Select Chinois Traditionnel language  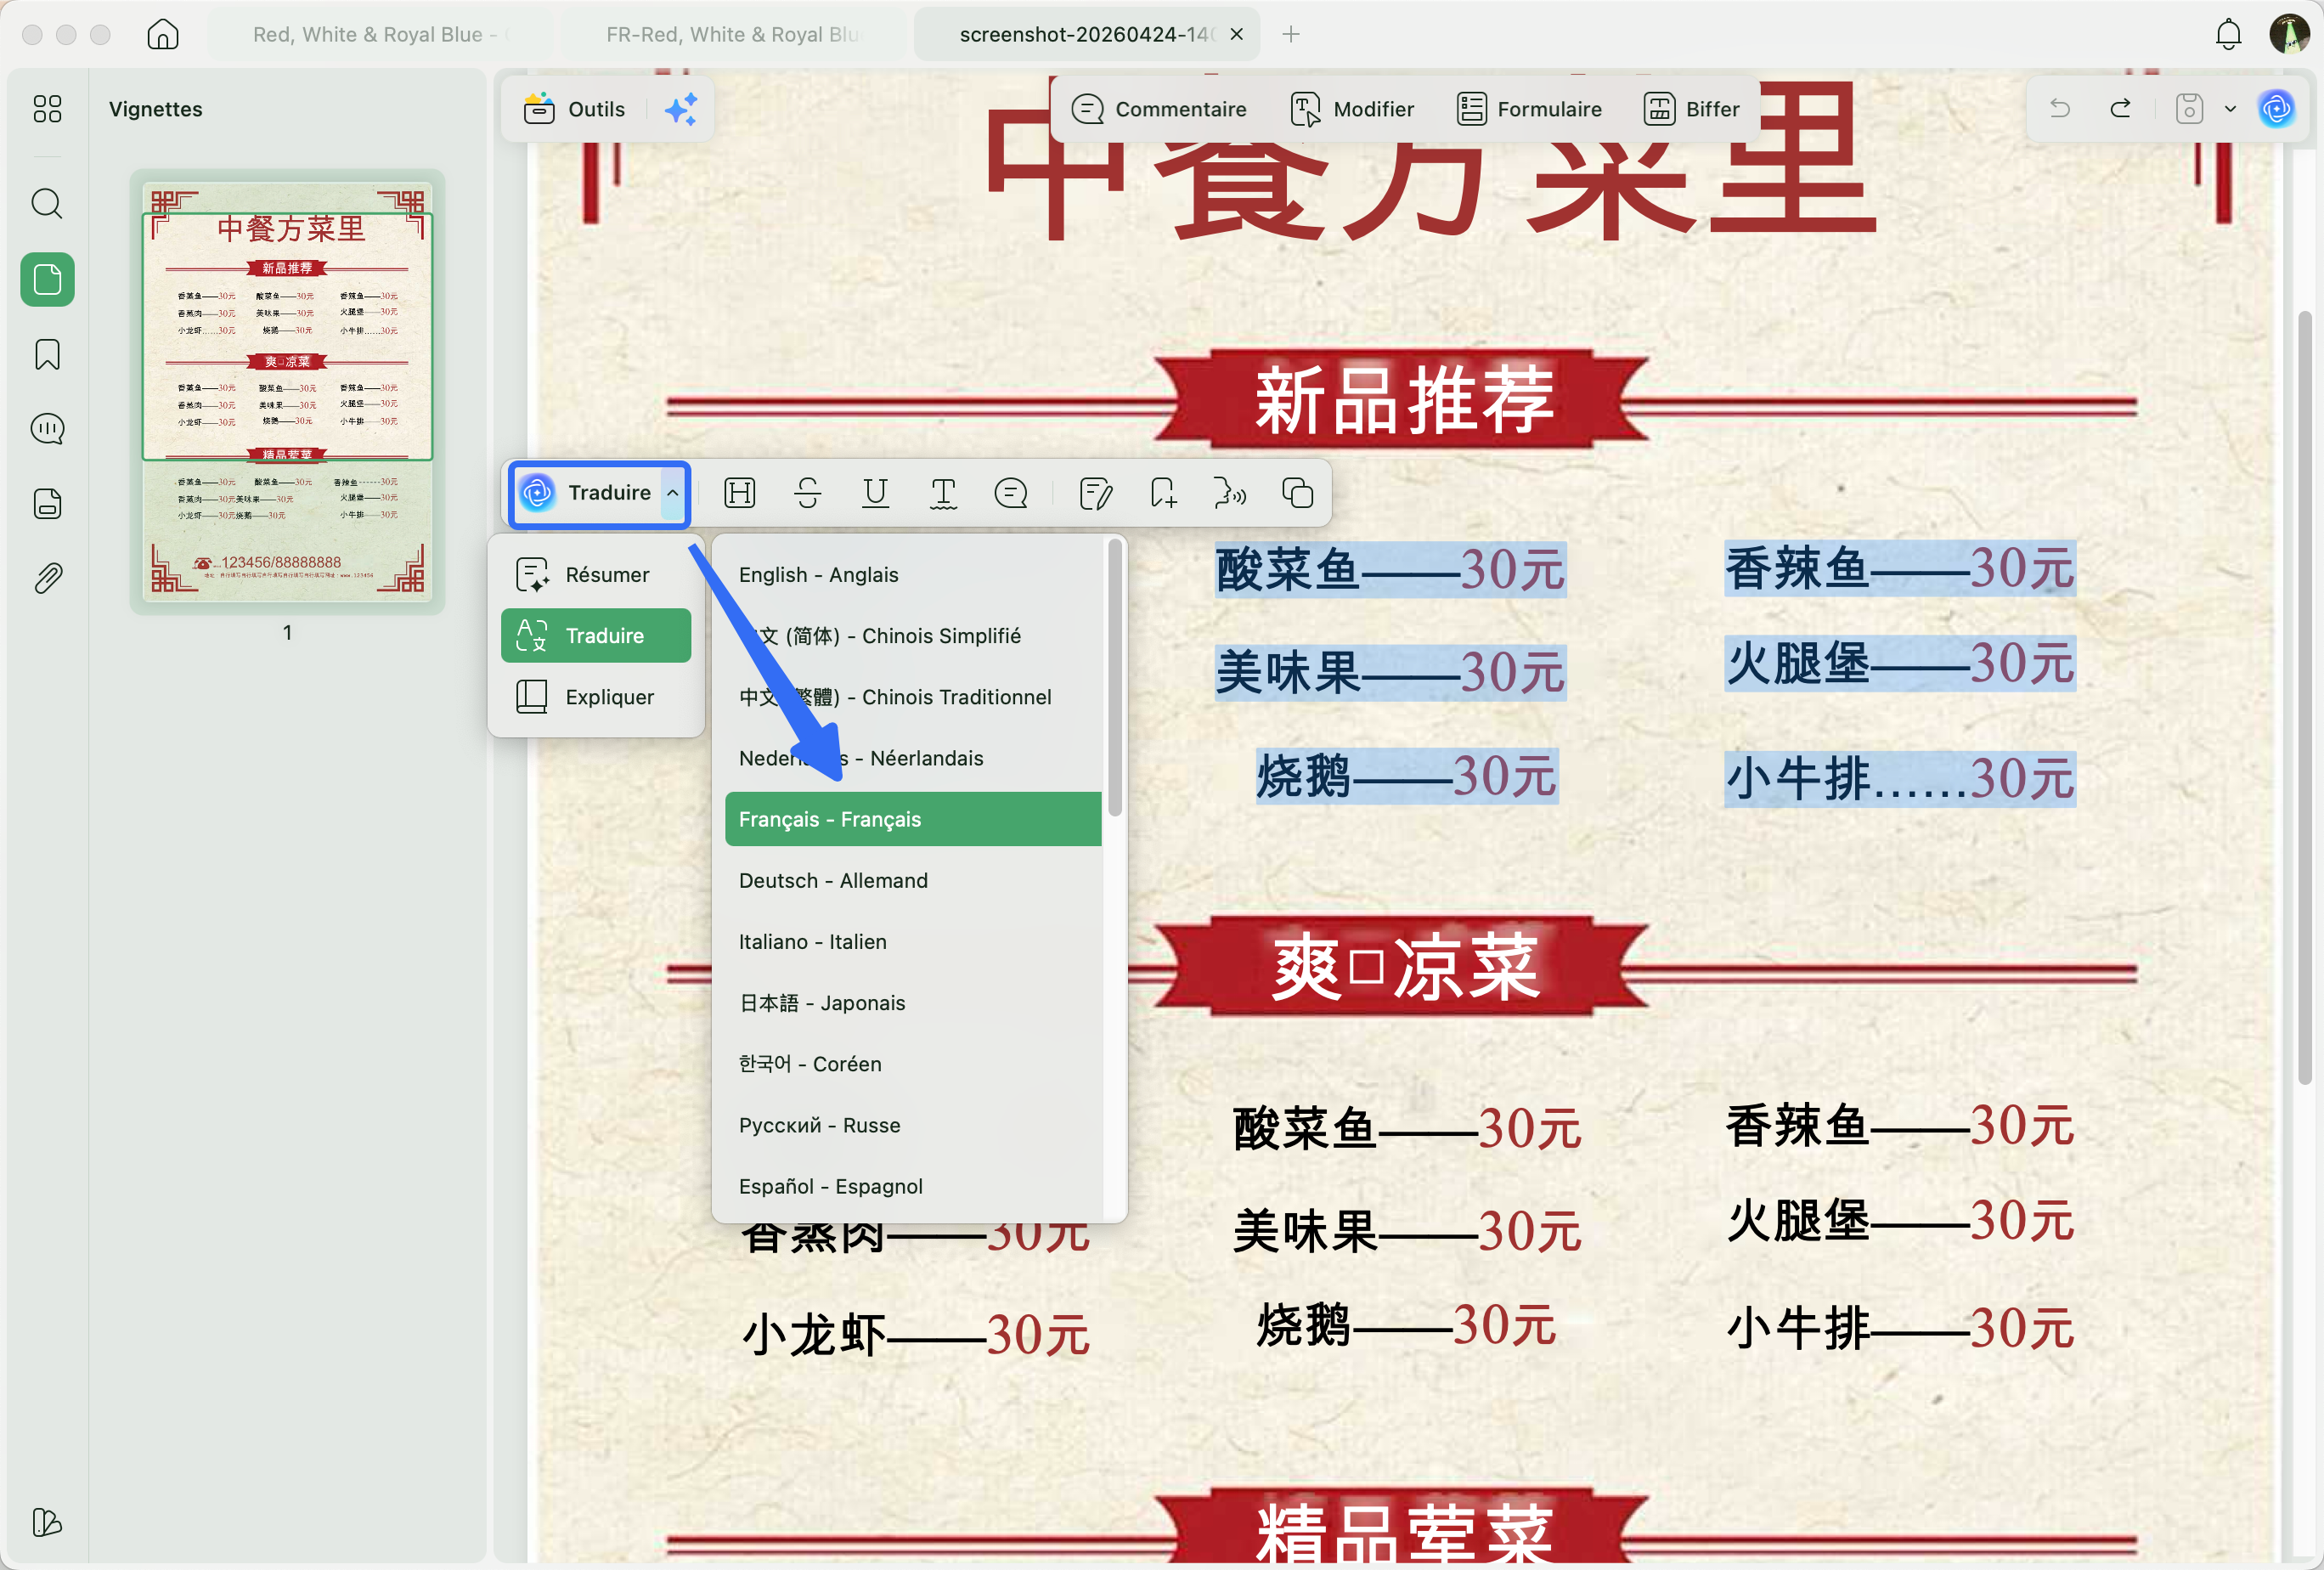(913, 697)
